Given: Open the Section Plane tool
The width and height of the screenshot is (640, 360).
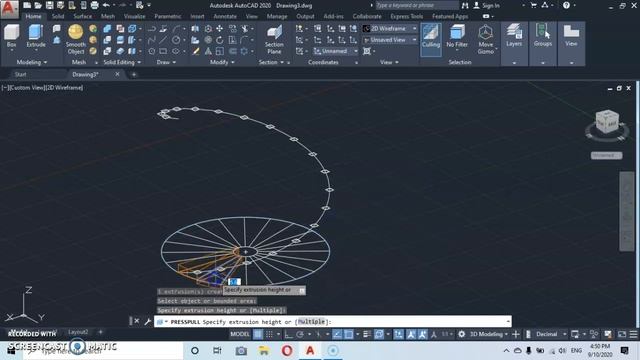Looking at the screenshot, I should coord(274,40).
